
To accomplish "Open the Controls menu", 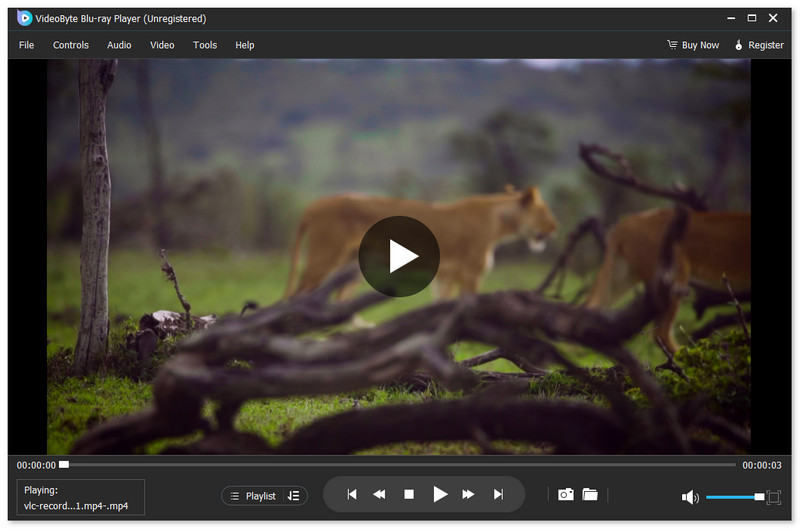I will [71, 45].
